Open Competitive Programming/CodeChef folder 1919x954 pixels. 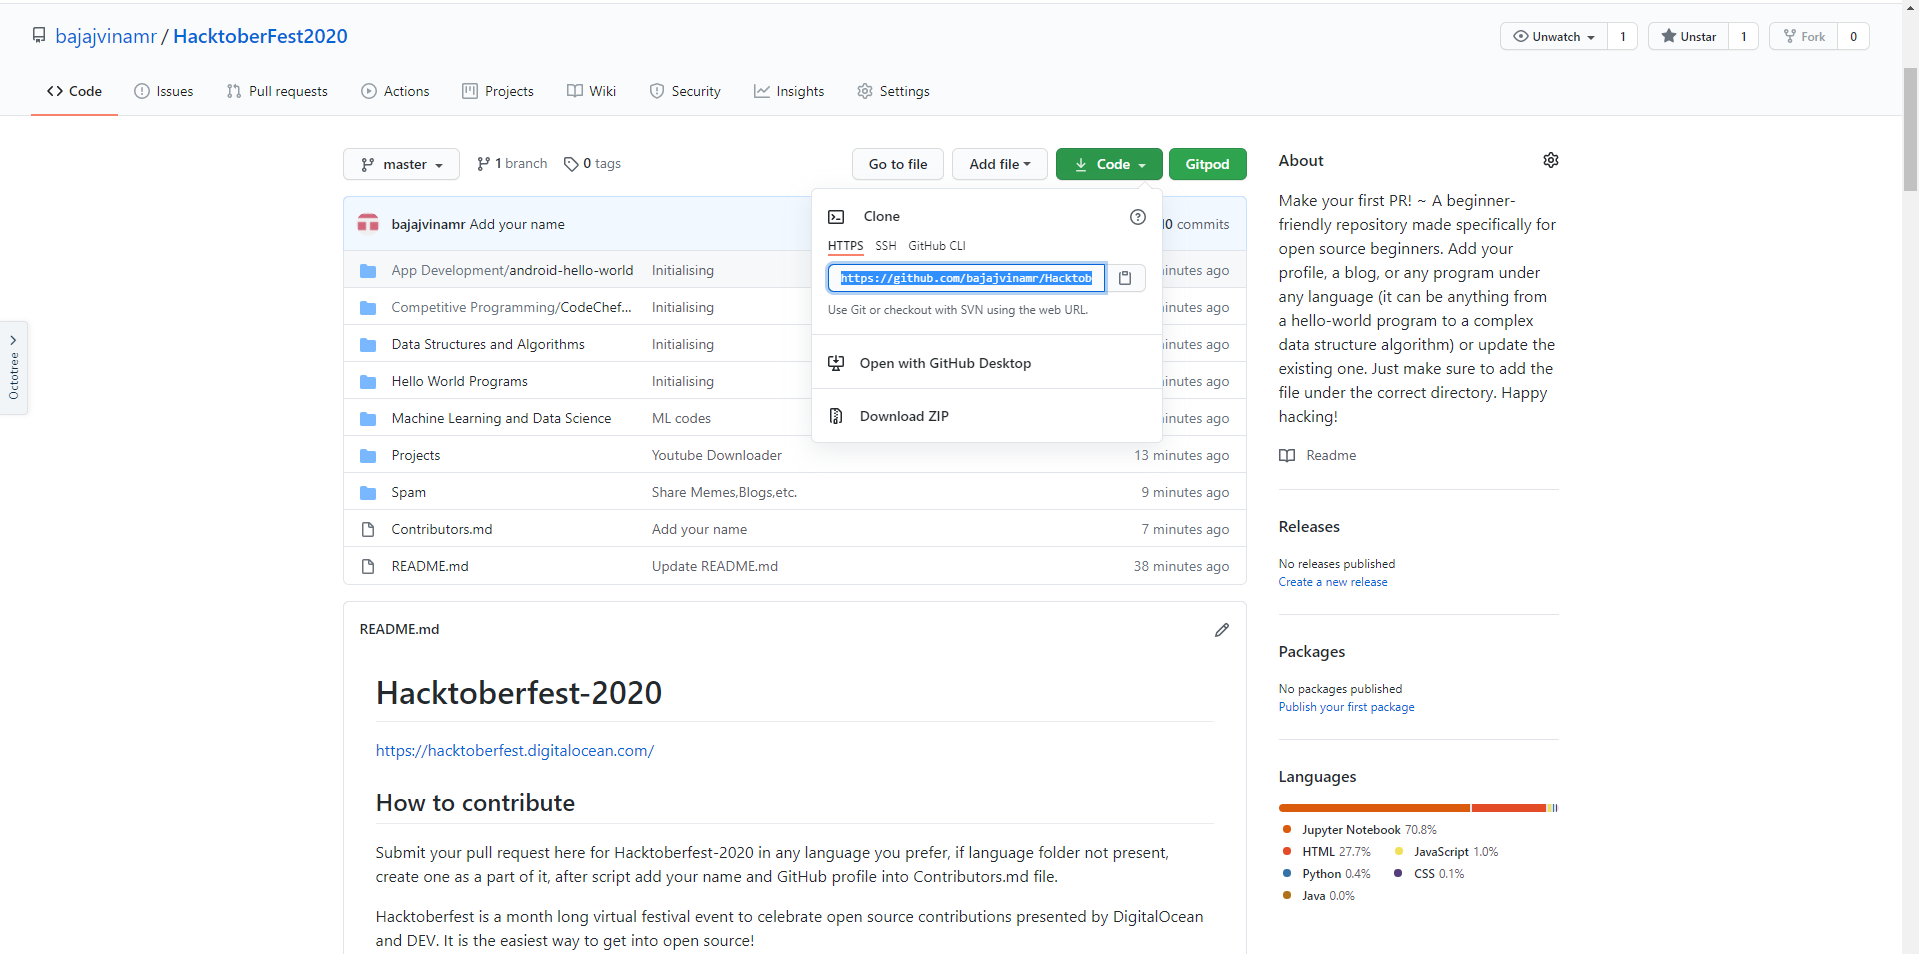click(511, 308)
